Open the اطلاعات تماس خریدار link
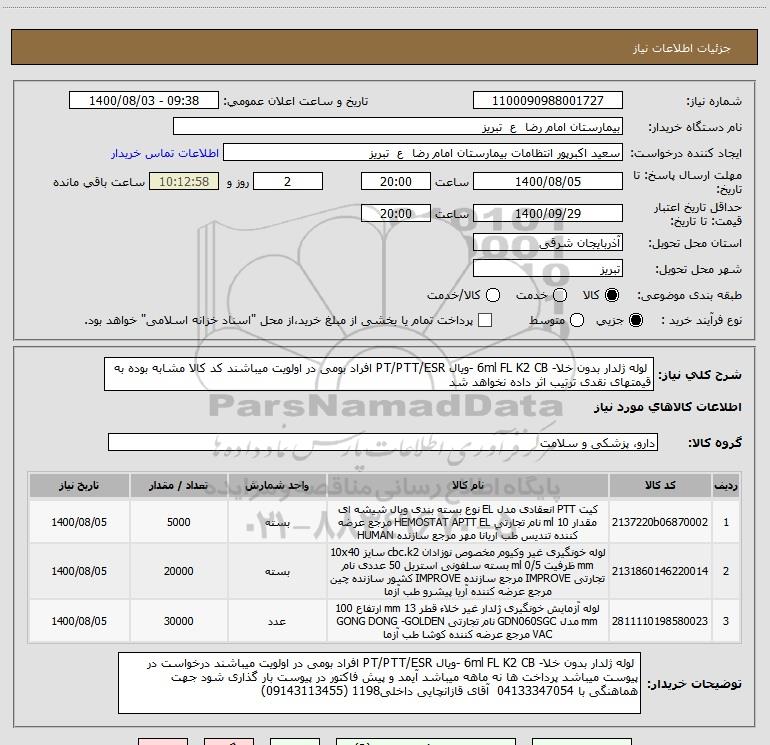Viewport: 770px width, 745px height. pyautogui.click(x=165, y=153)
